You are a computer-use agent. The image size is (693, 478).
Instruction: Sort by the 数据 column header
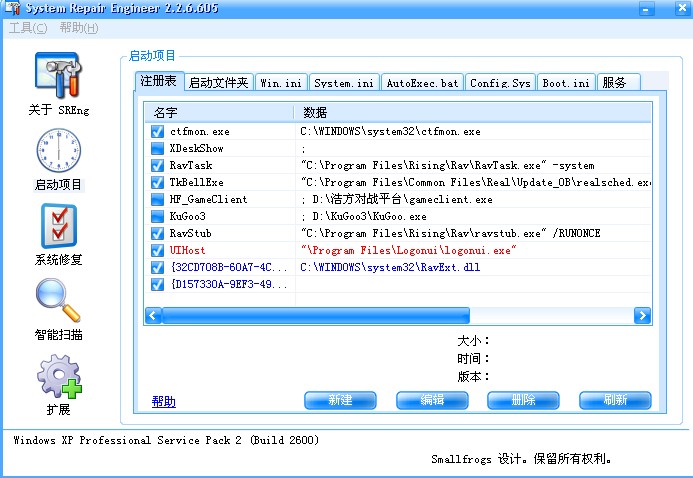(x=472, y=113)
